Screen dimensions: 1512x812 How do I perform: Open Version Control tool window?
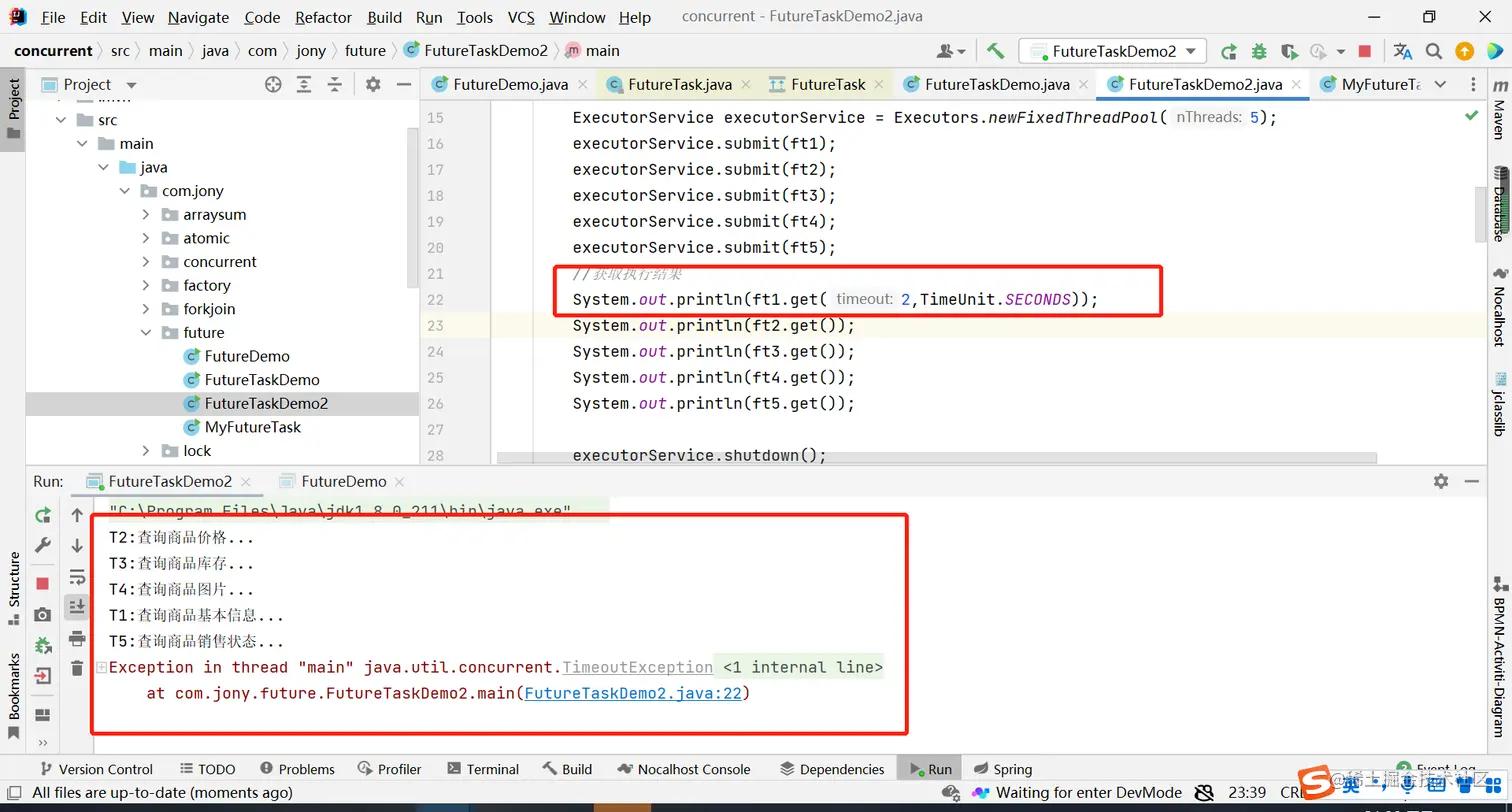(96, 769)
